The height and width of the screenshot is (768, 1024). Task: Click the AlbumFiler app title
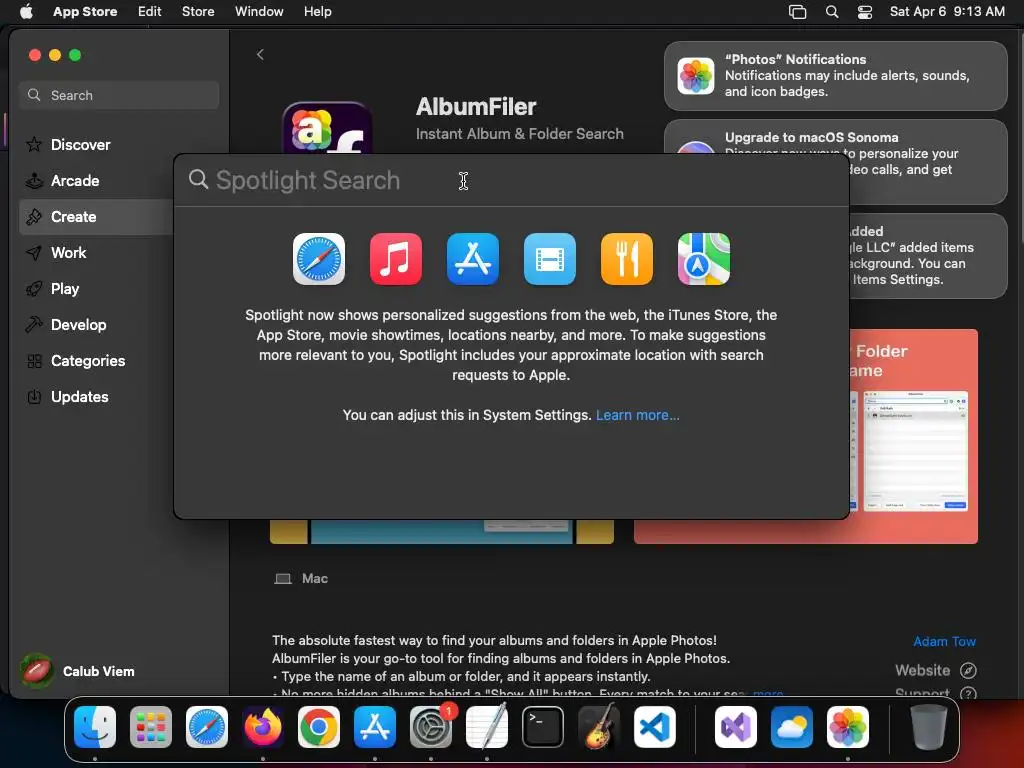[x=476, y=106]
